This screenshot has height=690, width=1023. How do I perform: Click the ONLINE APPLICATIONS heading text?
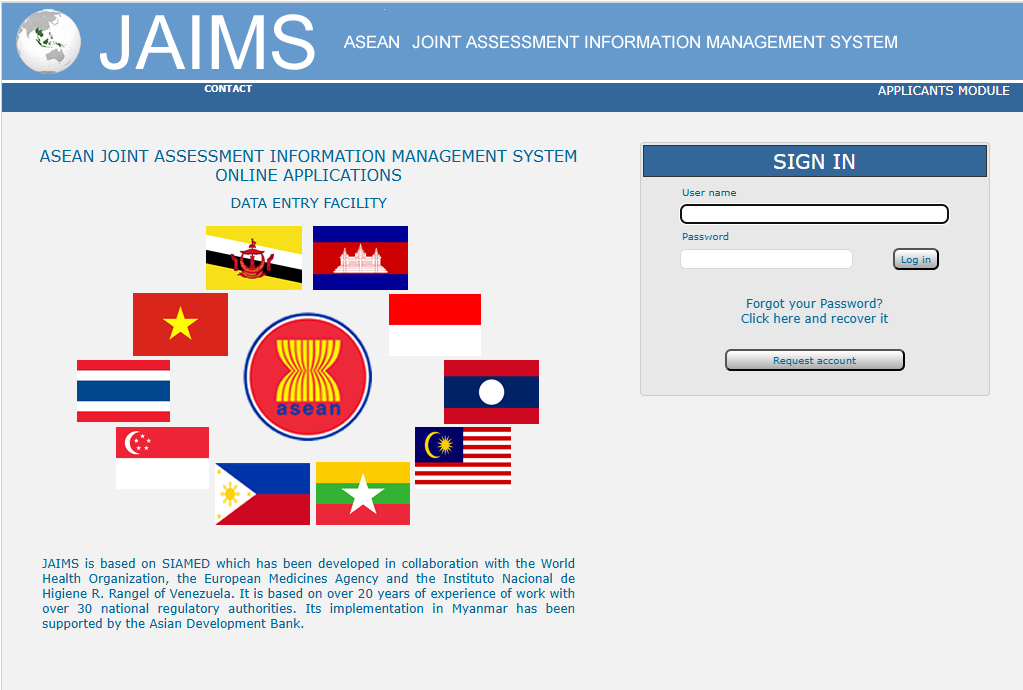309,175
